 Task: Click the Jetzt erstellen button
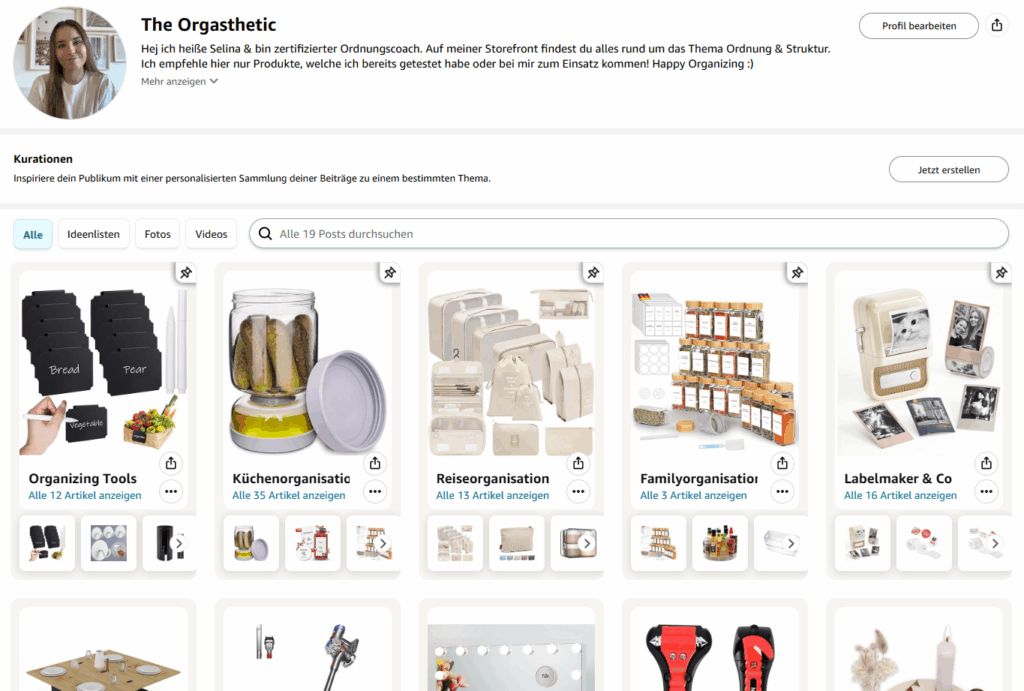click(x=948, y=170)
